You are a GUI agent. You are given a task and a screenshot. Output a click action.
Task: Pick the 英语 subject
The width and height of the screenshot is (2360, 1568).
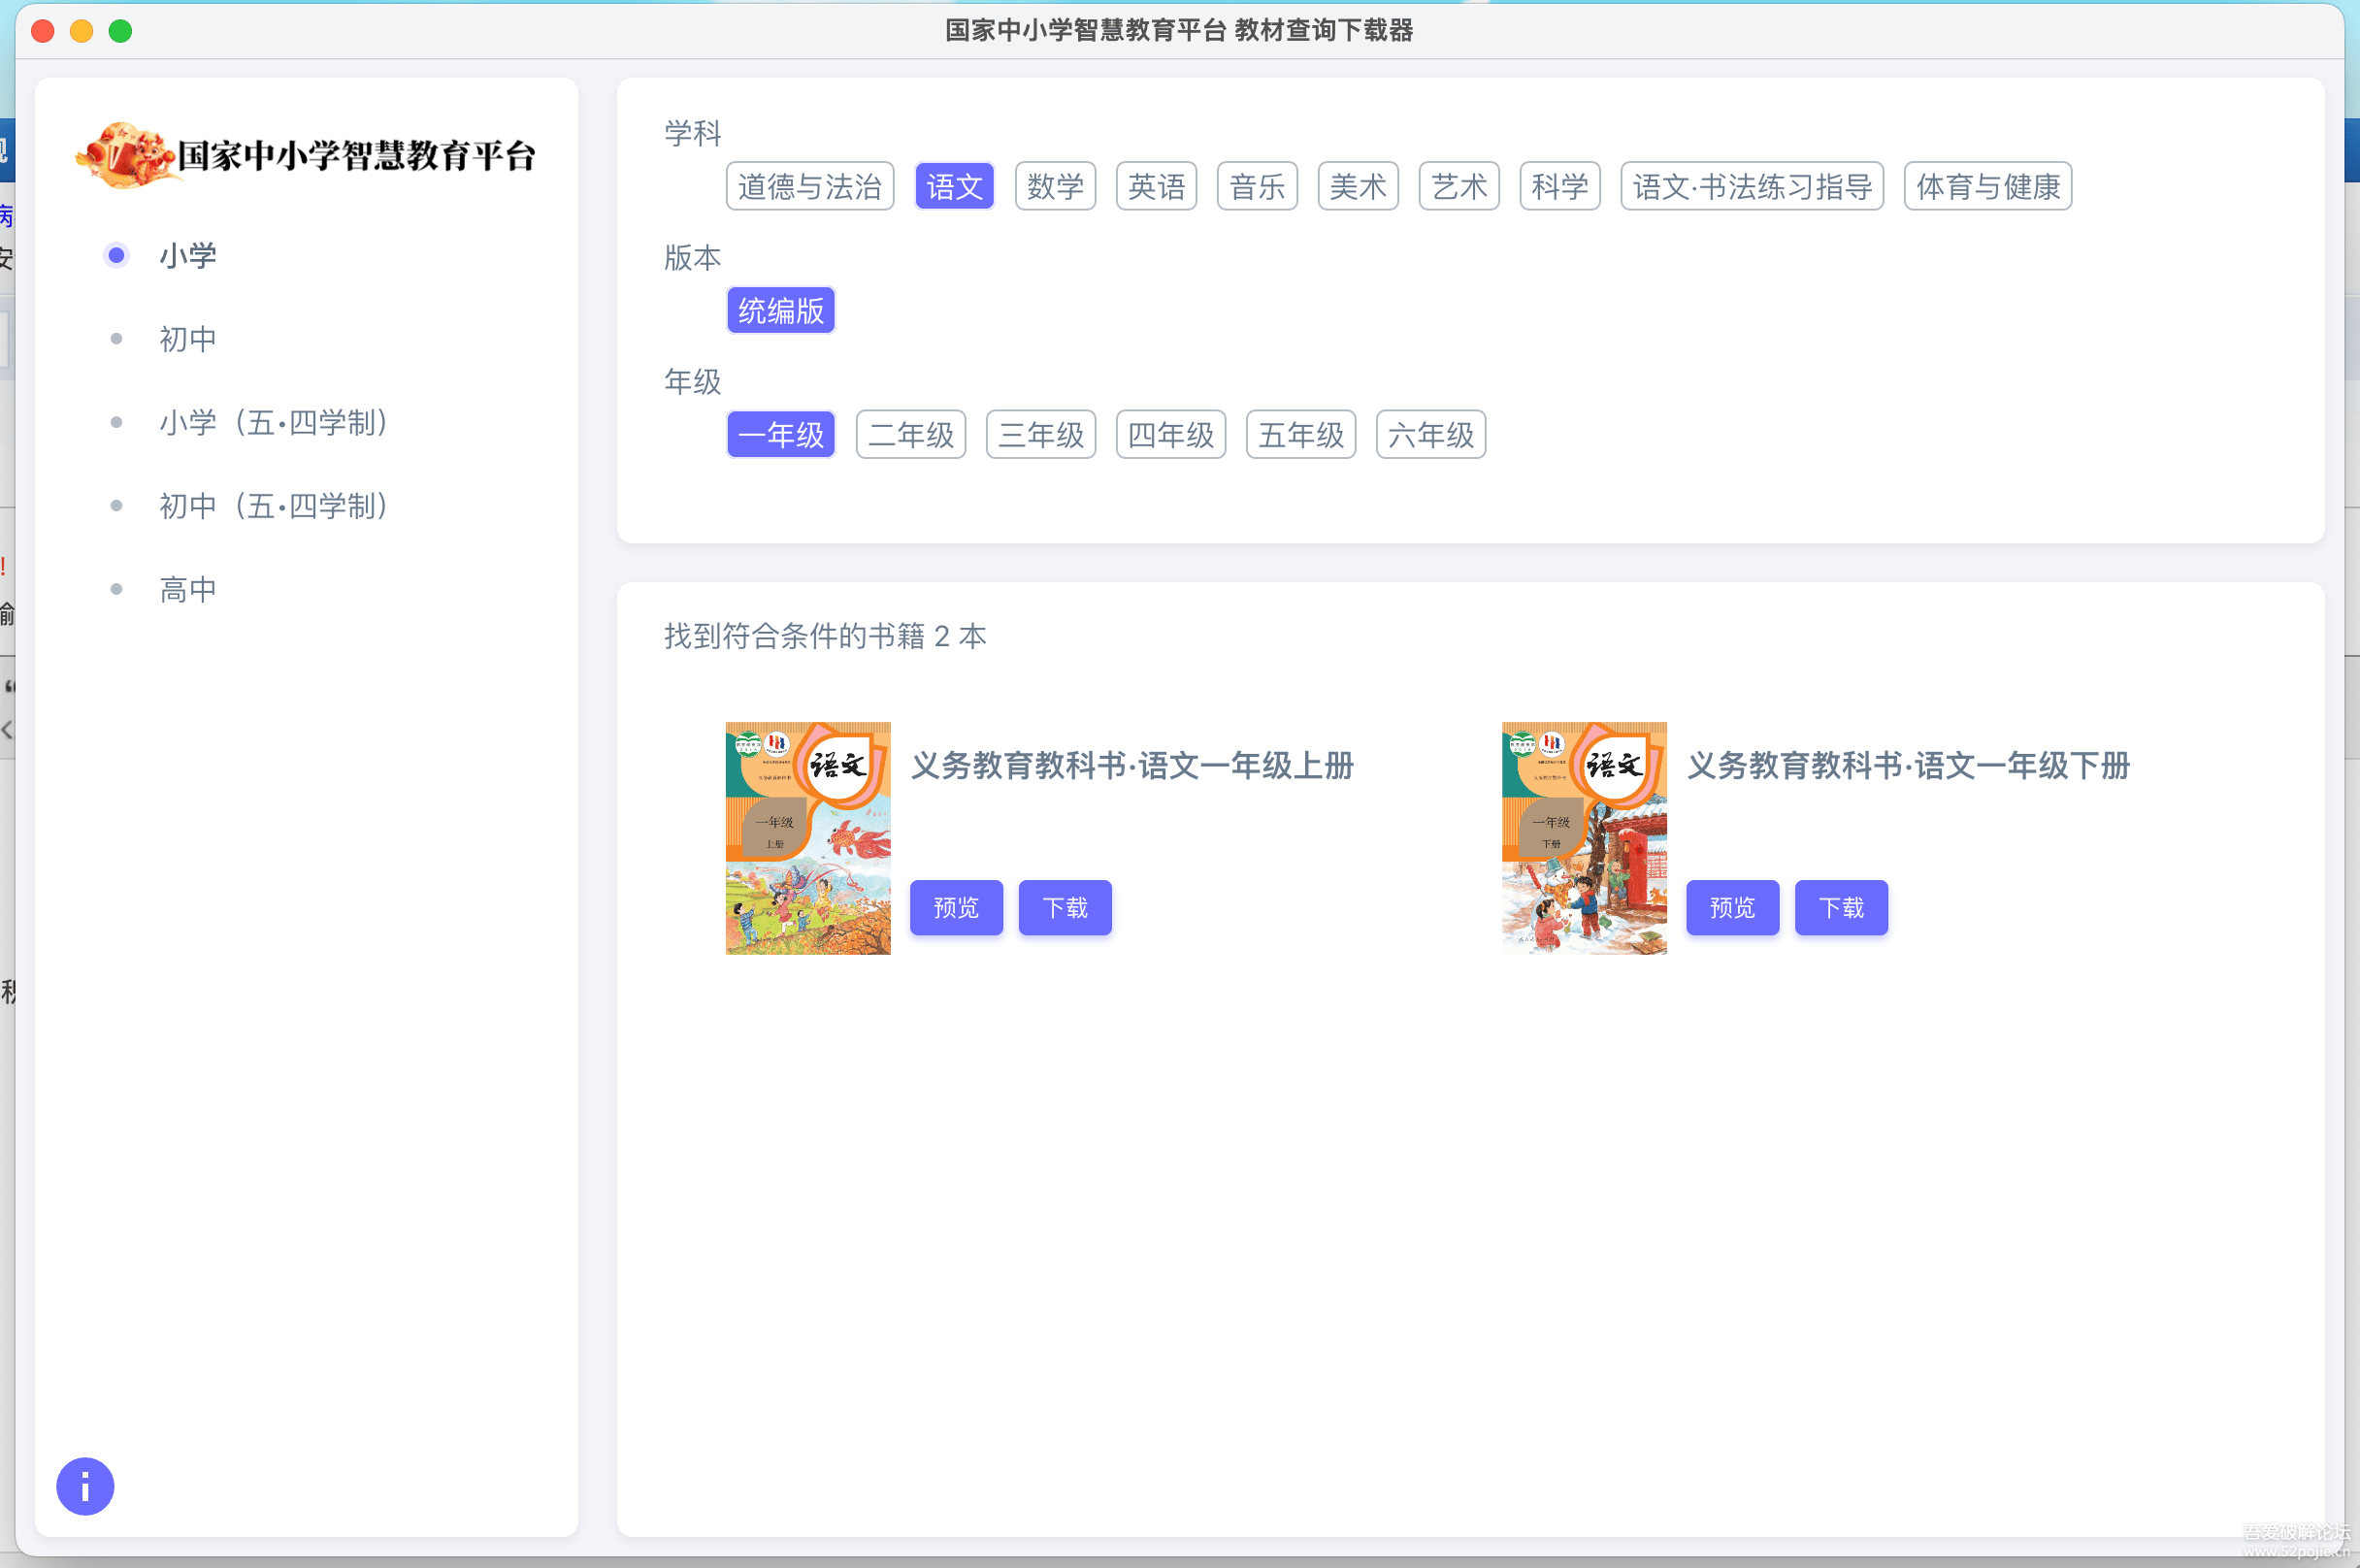click(1156, 186)
